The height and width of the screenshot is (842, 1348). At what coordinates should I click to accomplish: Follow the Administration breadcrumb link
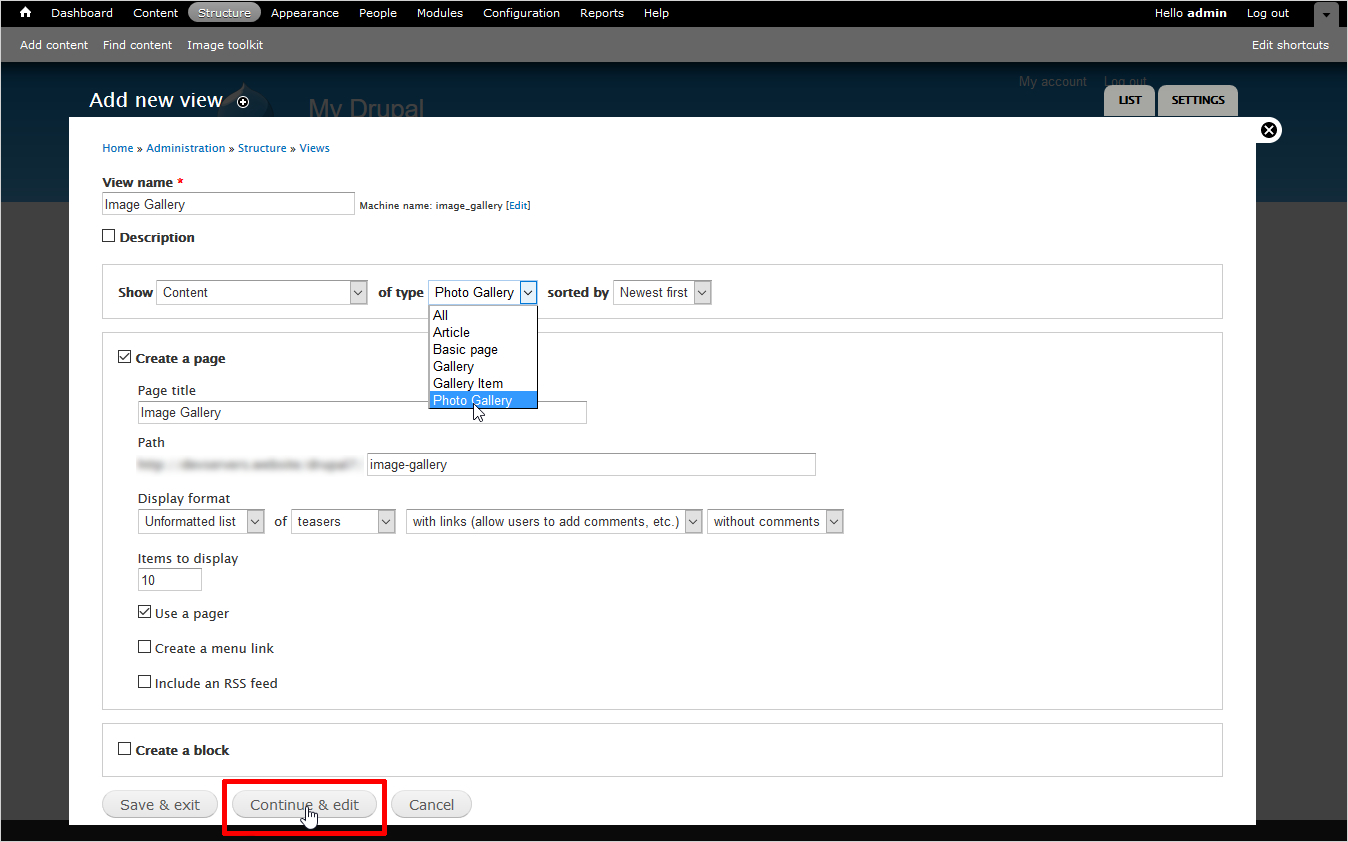tap(186, 148)
